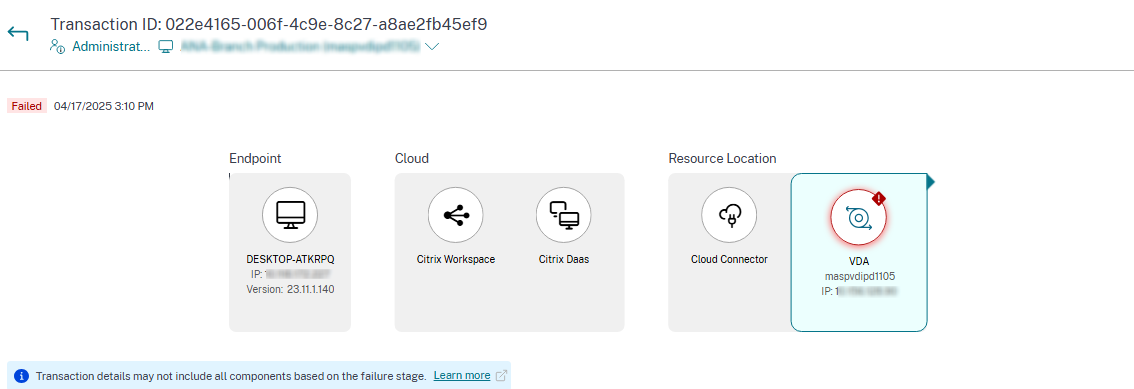Select the failed VDA component icon
The height and width of the screenshot is (389, 1134).
[858, 218]
